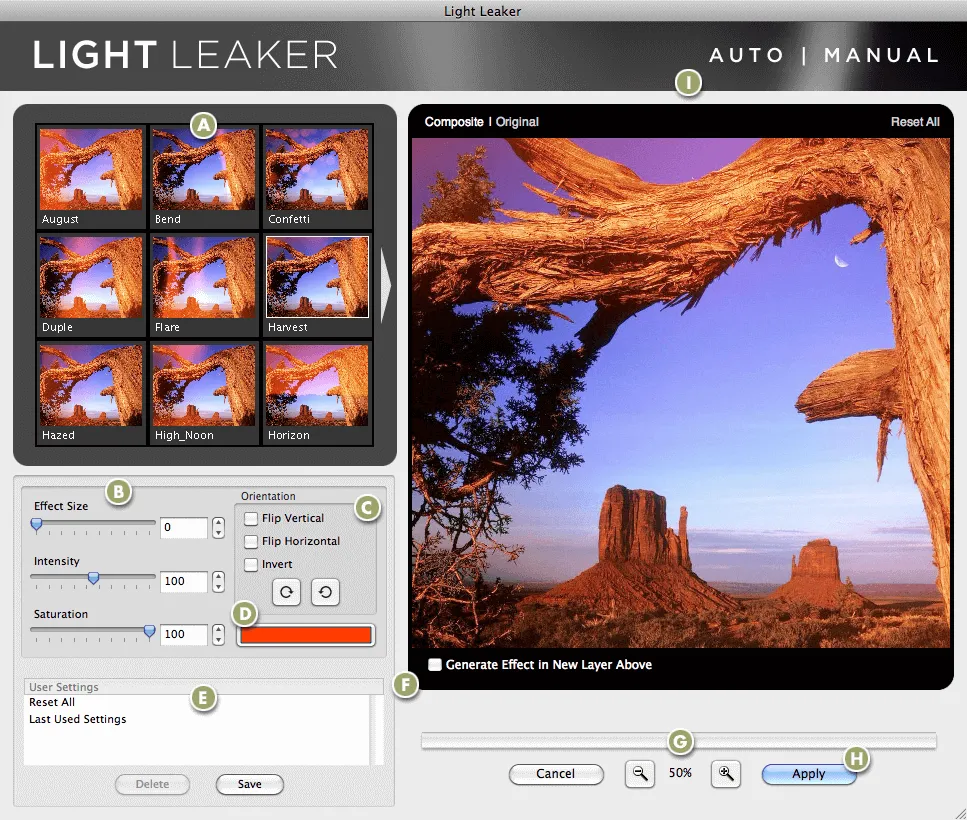Open the orange effect color swatch
The height and width of the screenshot is (820, 967).
(x=305, y=634)
